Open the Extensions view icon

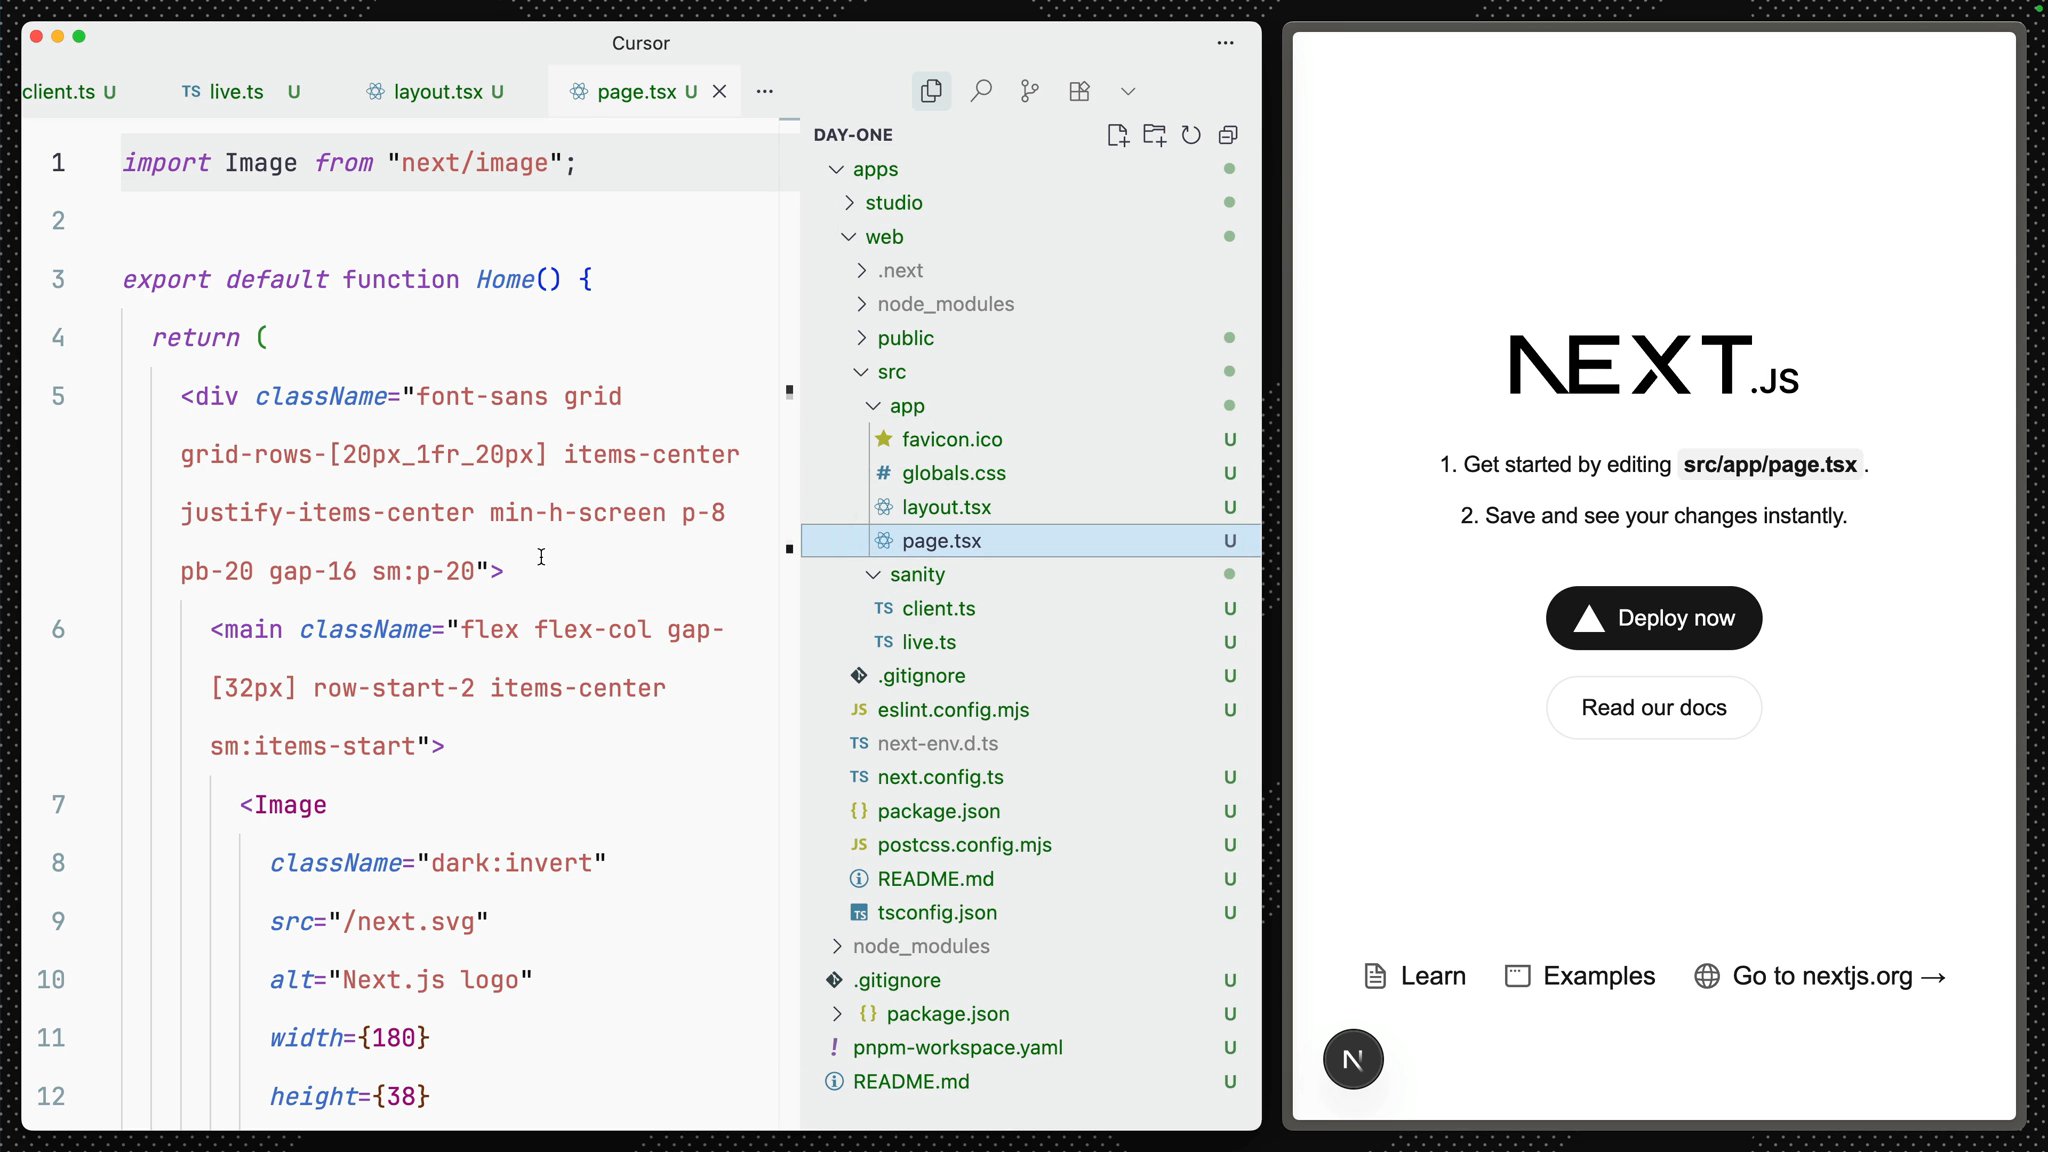click(1079, 91)
